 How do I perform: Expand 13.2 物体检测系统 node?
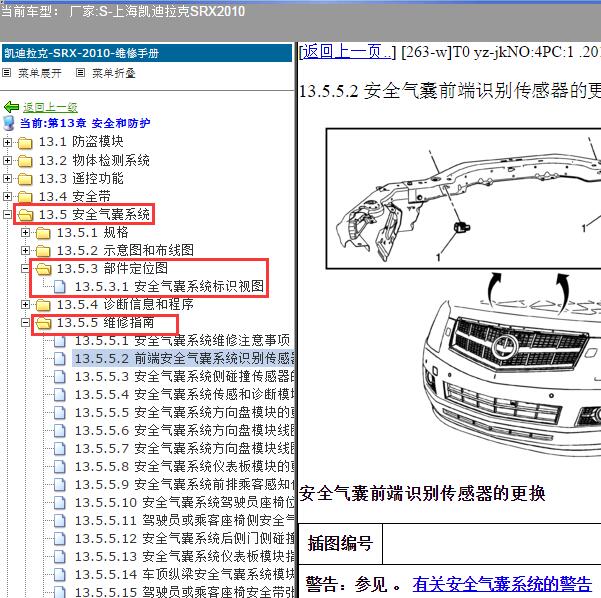7,160
